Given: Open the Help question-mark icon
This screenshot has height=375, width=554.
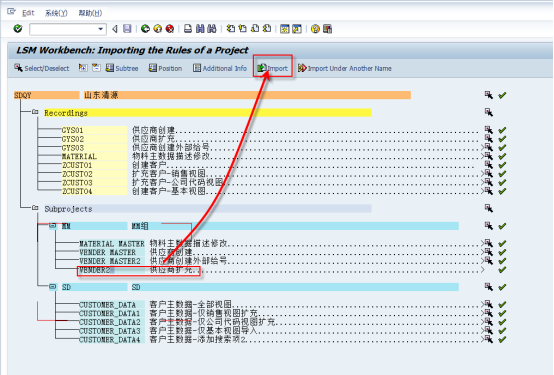Looking at the screenshot, I should click(x=315, y=29).
